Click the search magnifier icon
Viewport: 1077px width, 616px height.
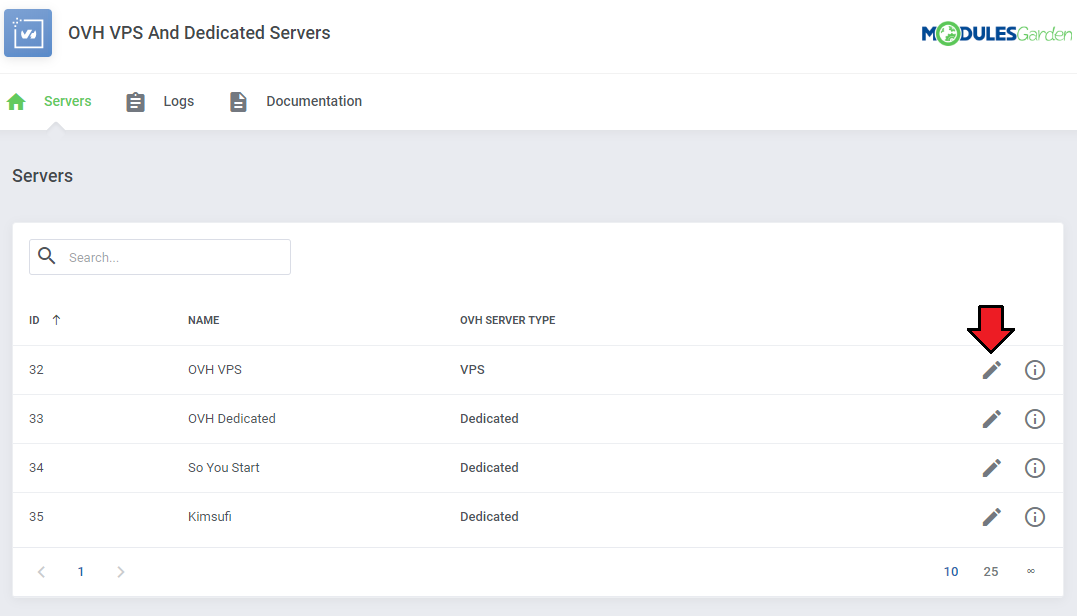[47, 256]
